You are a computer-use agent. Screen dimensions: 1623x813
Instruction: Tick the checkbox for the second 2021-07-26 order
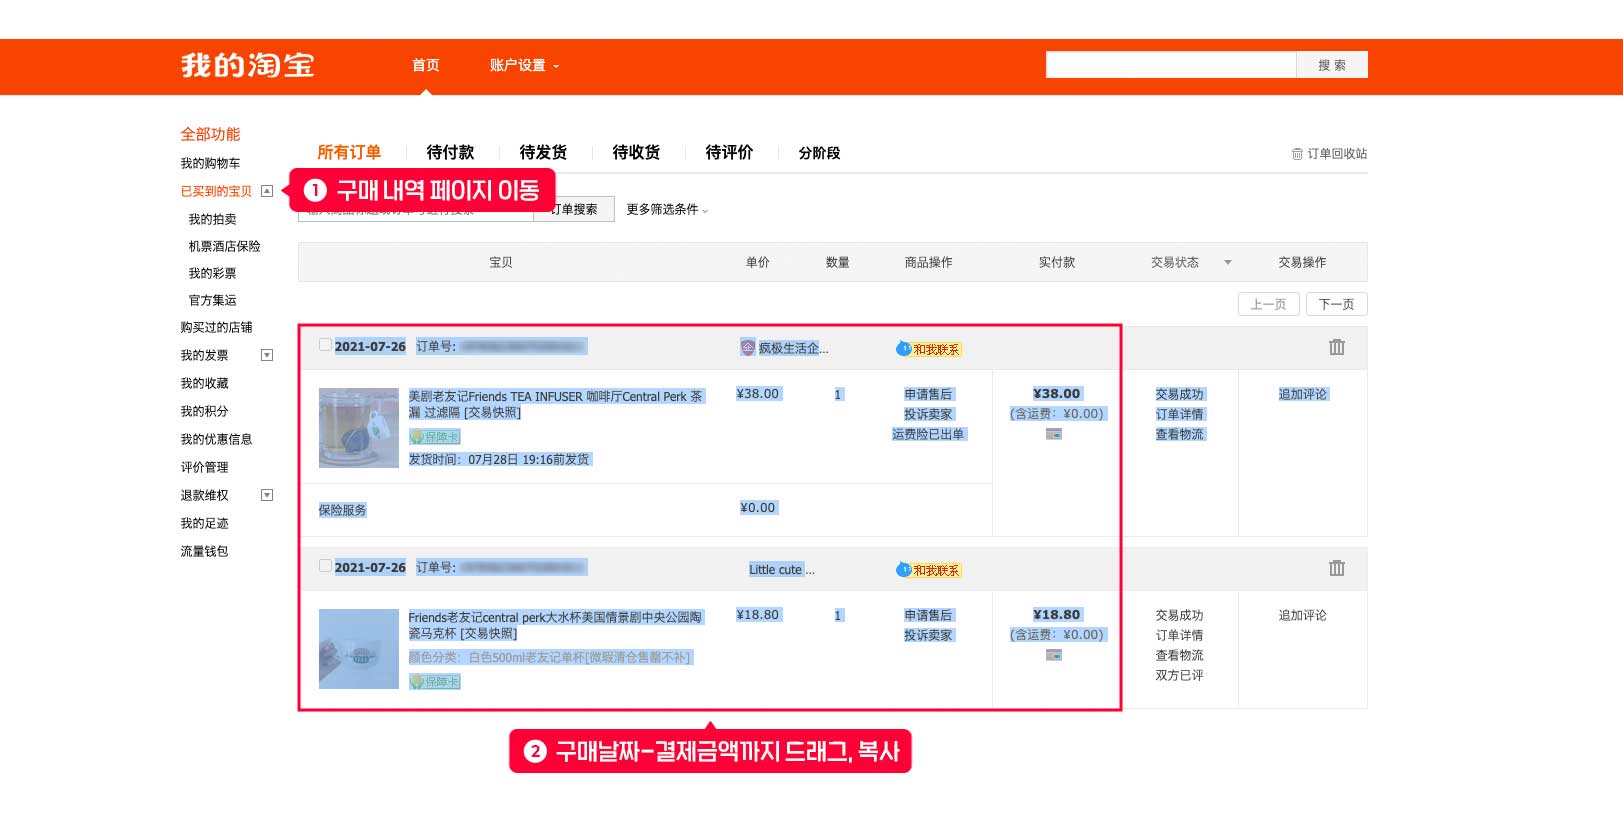pos(325,566)
